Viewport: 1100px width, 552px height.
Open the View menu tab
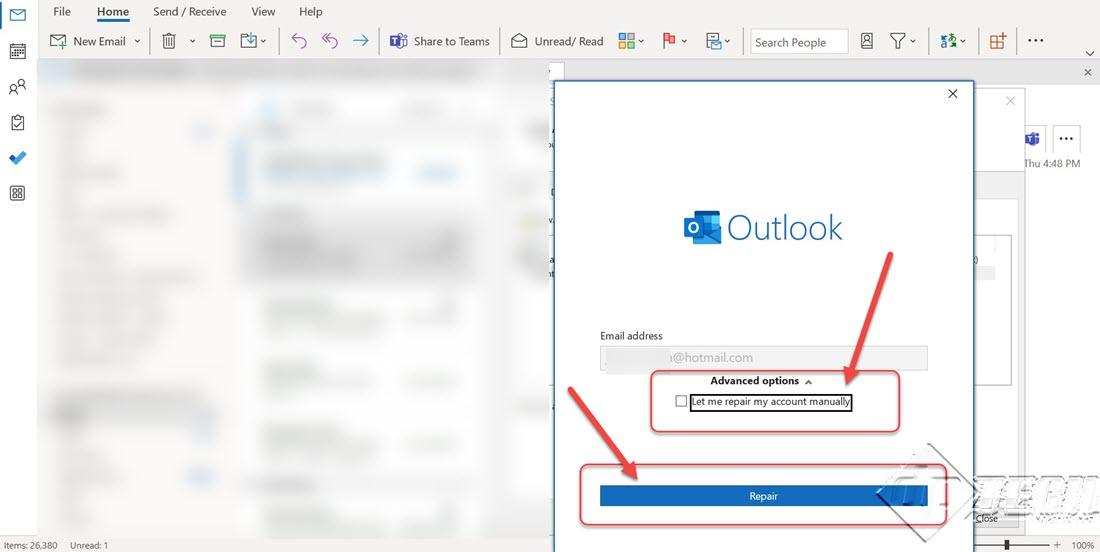tap(263, 12)
